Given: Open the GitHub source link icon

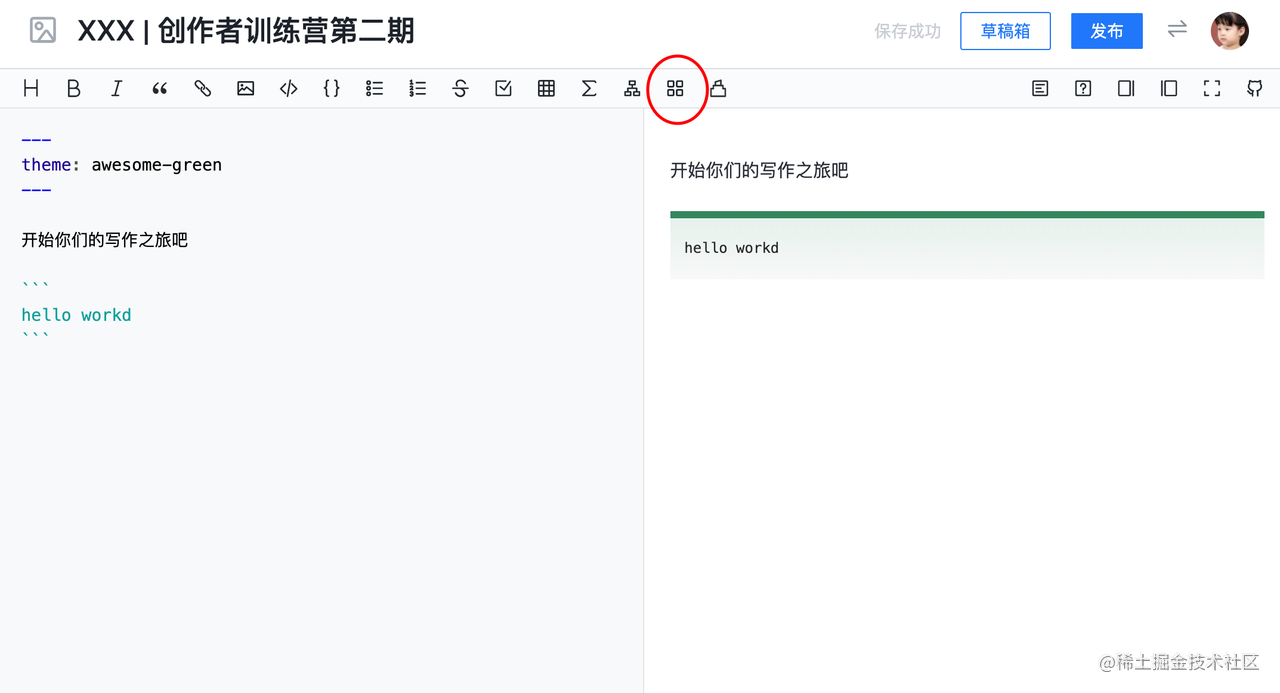Looking at the screenshot, I should (1256, 89).
